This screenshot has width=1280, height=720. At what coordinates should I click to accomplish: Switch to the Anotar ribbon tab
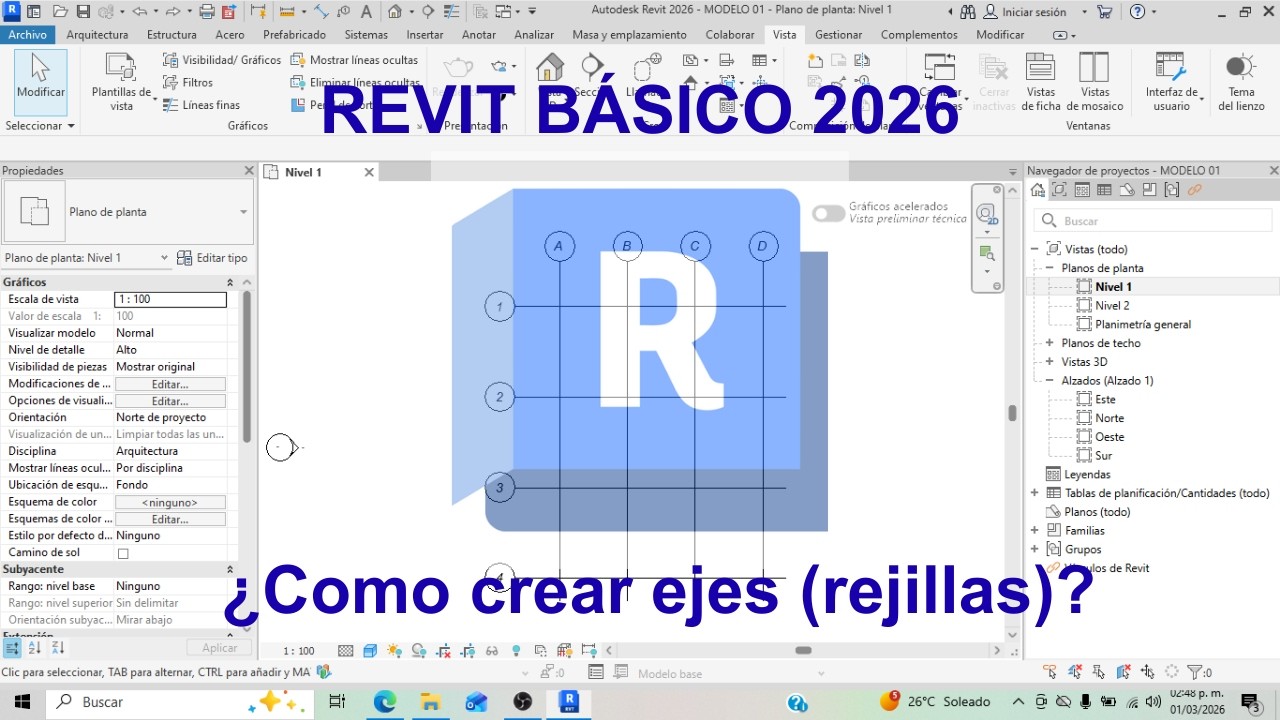479,34
